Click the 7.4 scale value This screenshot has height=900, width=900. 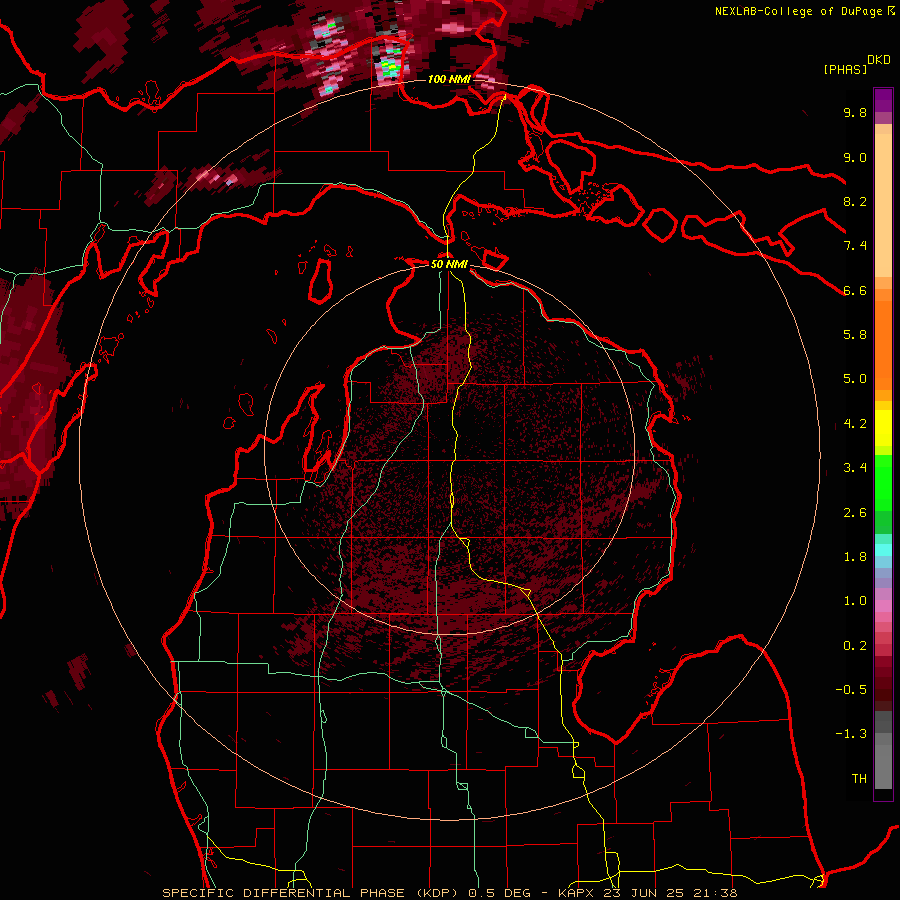[x=855, y=246]
